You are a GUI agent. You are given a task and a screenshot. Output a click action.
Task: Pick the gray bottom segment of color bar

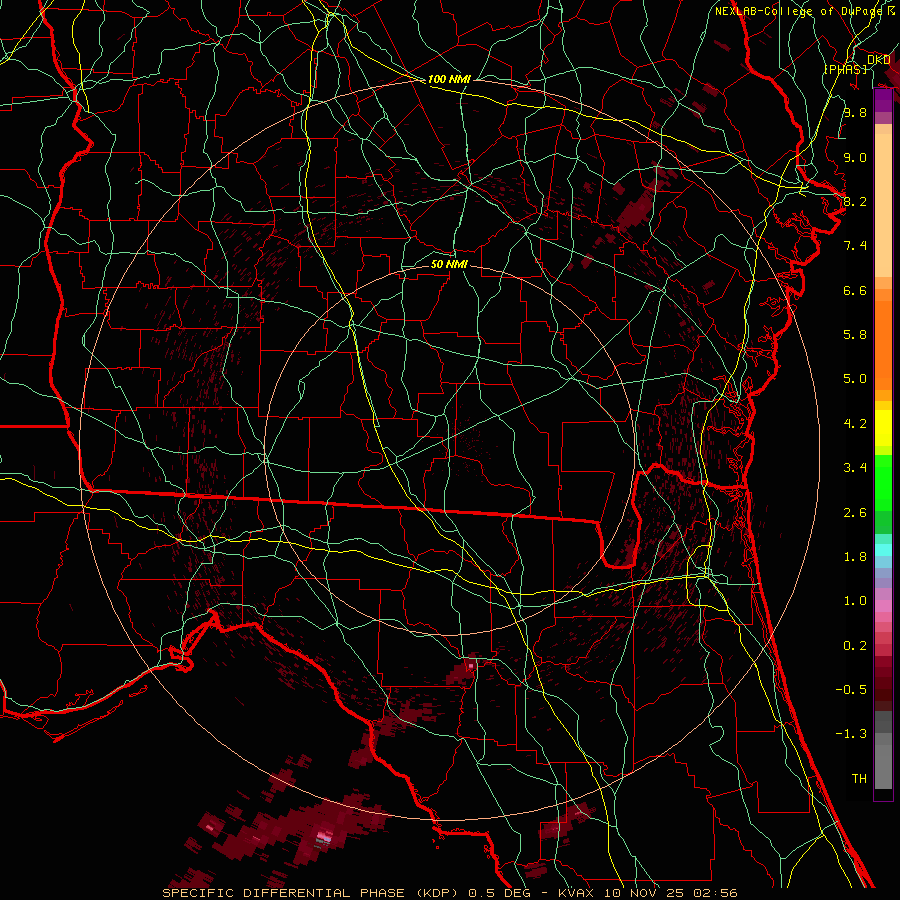pyautogui.click(x=883, y=761)
